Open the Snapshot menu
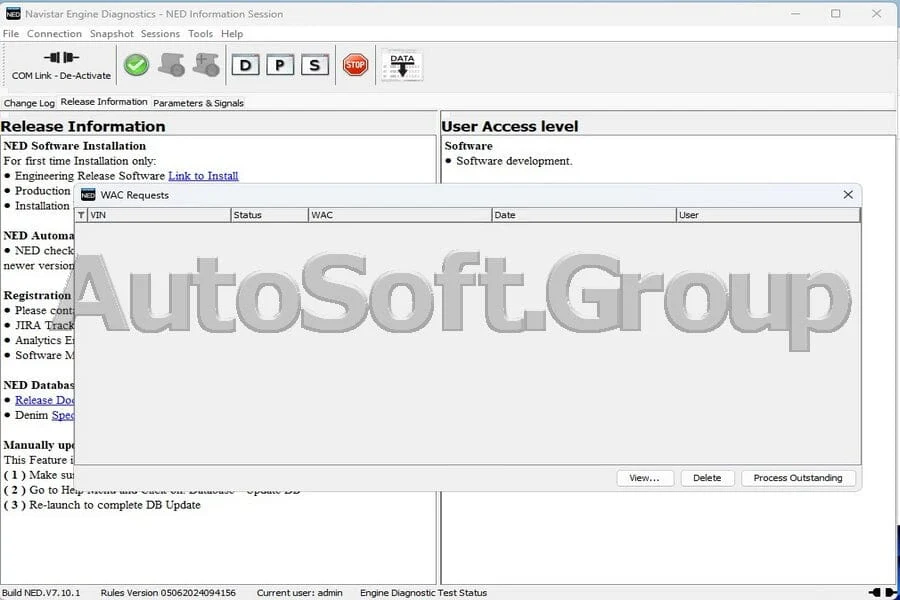The height and width of the screenshot is (600, 900). pos(111,34)
